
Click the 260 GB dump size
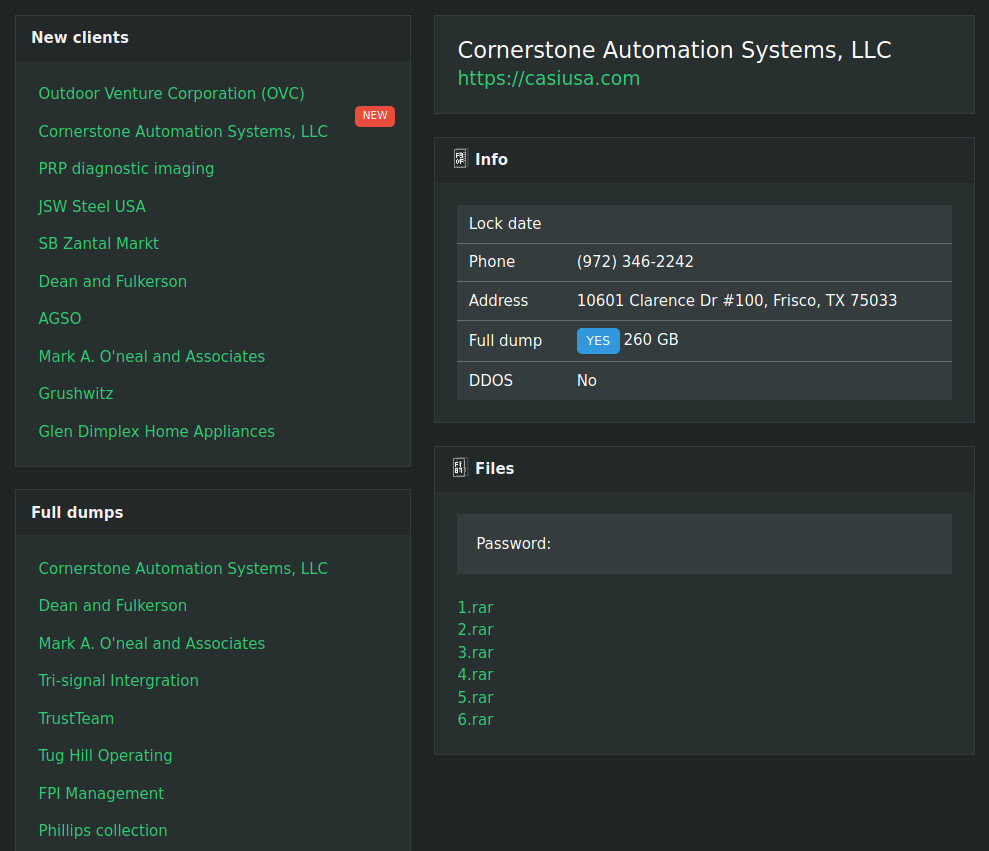pos(651,340)
